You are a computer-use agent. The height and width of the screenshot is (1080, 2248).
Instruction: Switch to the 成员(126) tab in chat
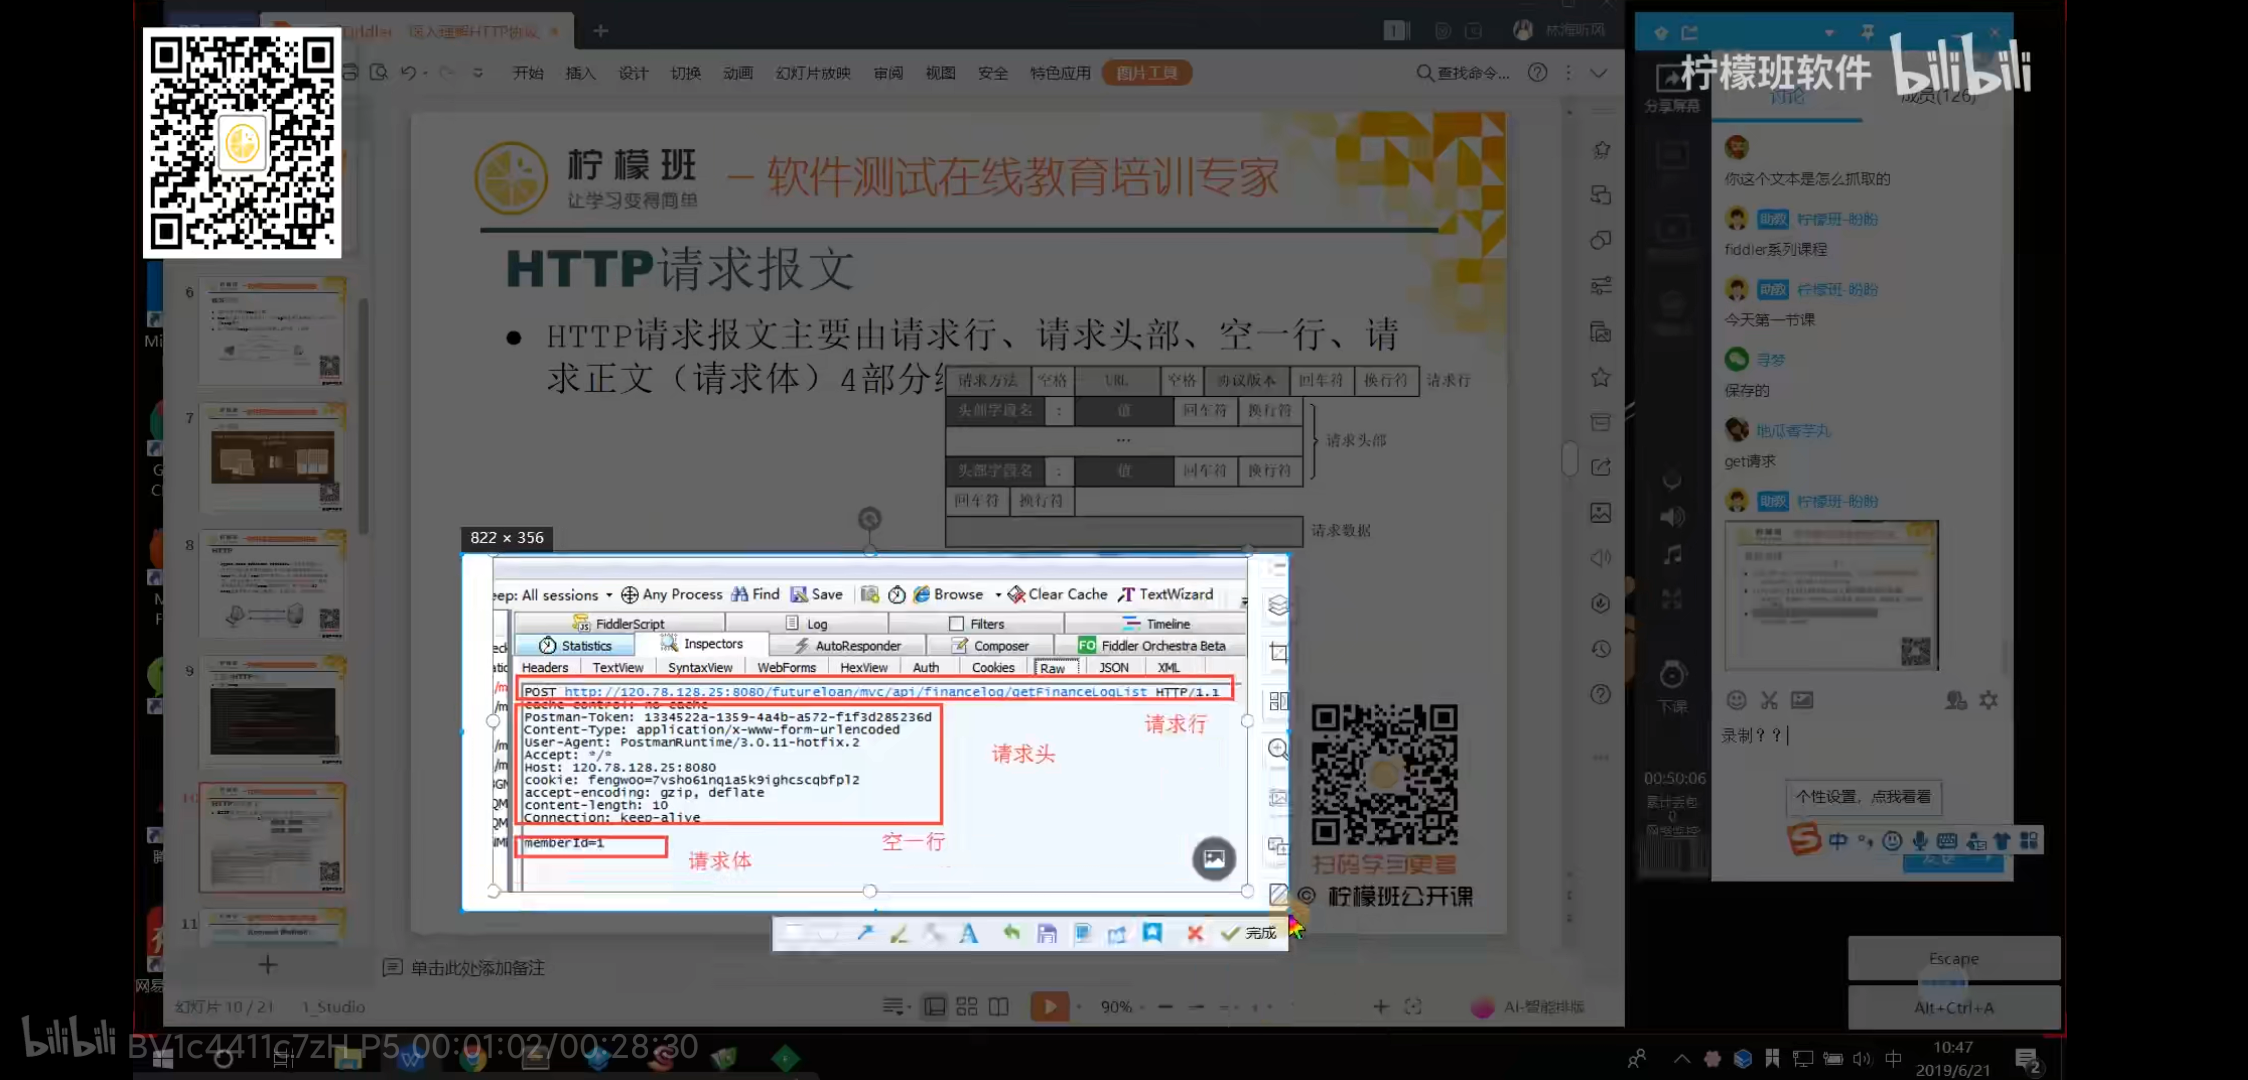pyautogui.click(x=1938, y=97)
